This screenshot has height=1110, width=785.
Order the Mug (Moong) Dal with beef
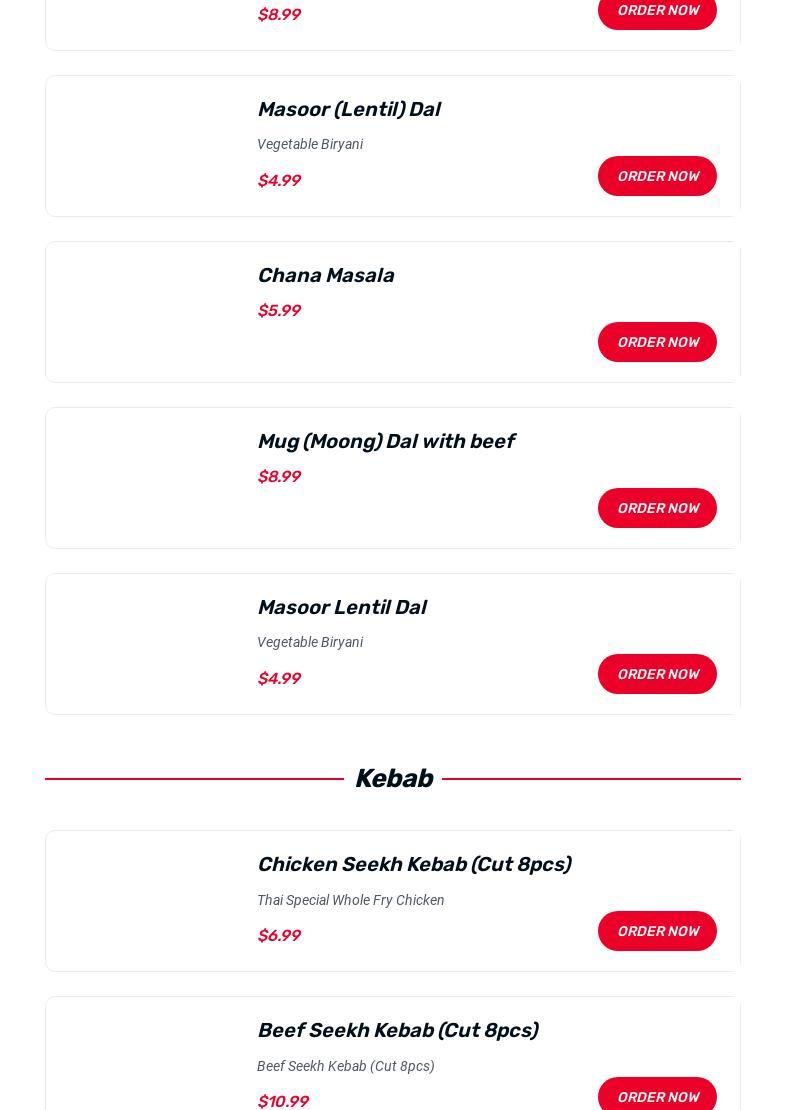click(x=657, y=508)
